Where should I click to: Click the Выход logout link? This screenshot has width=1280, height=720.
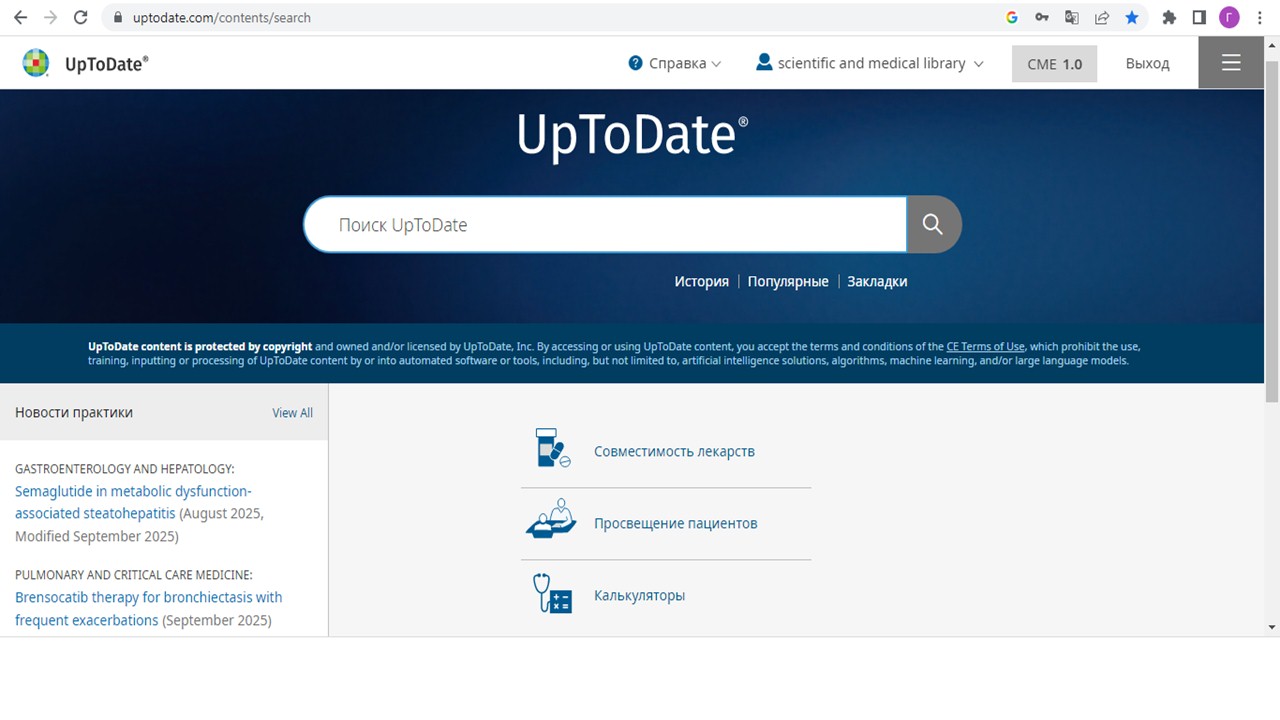tap(1147, 63)
